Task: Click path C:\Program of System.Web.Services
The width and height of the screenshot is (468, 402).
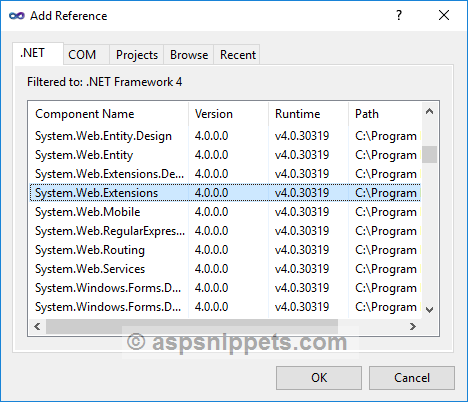Action: click(386, 269)
